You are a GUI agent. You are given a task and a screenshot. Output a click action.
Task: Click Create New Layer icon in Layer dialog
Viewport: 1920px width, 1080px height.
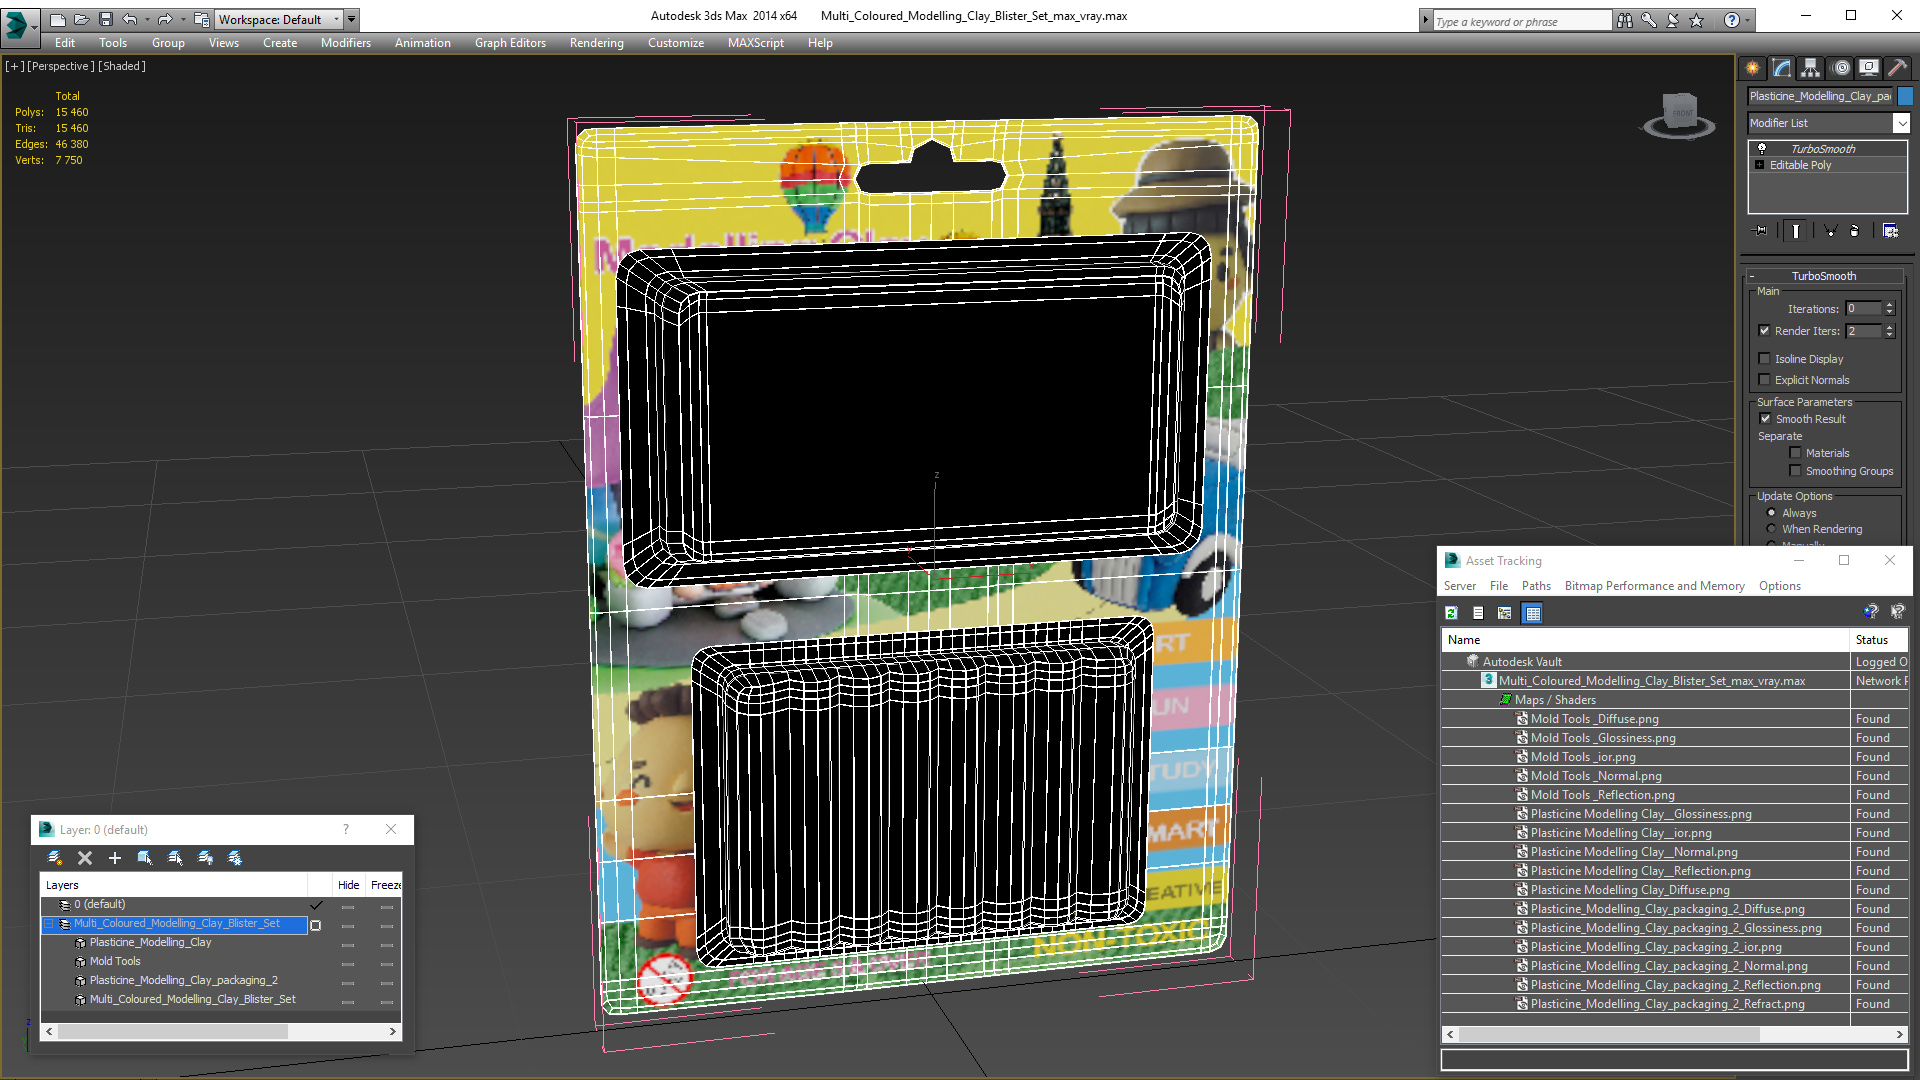(x=55, y=858)
